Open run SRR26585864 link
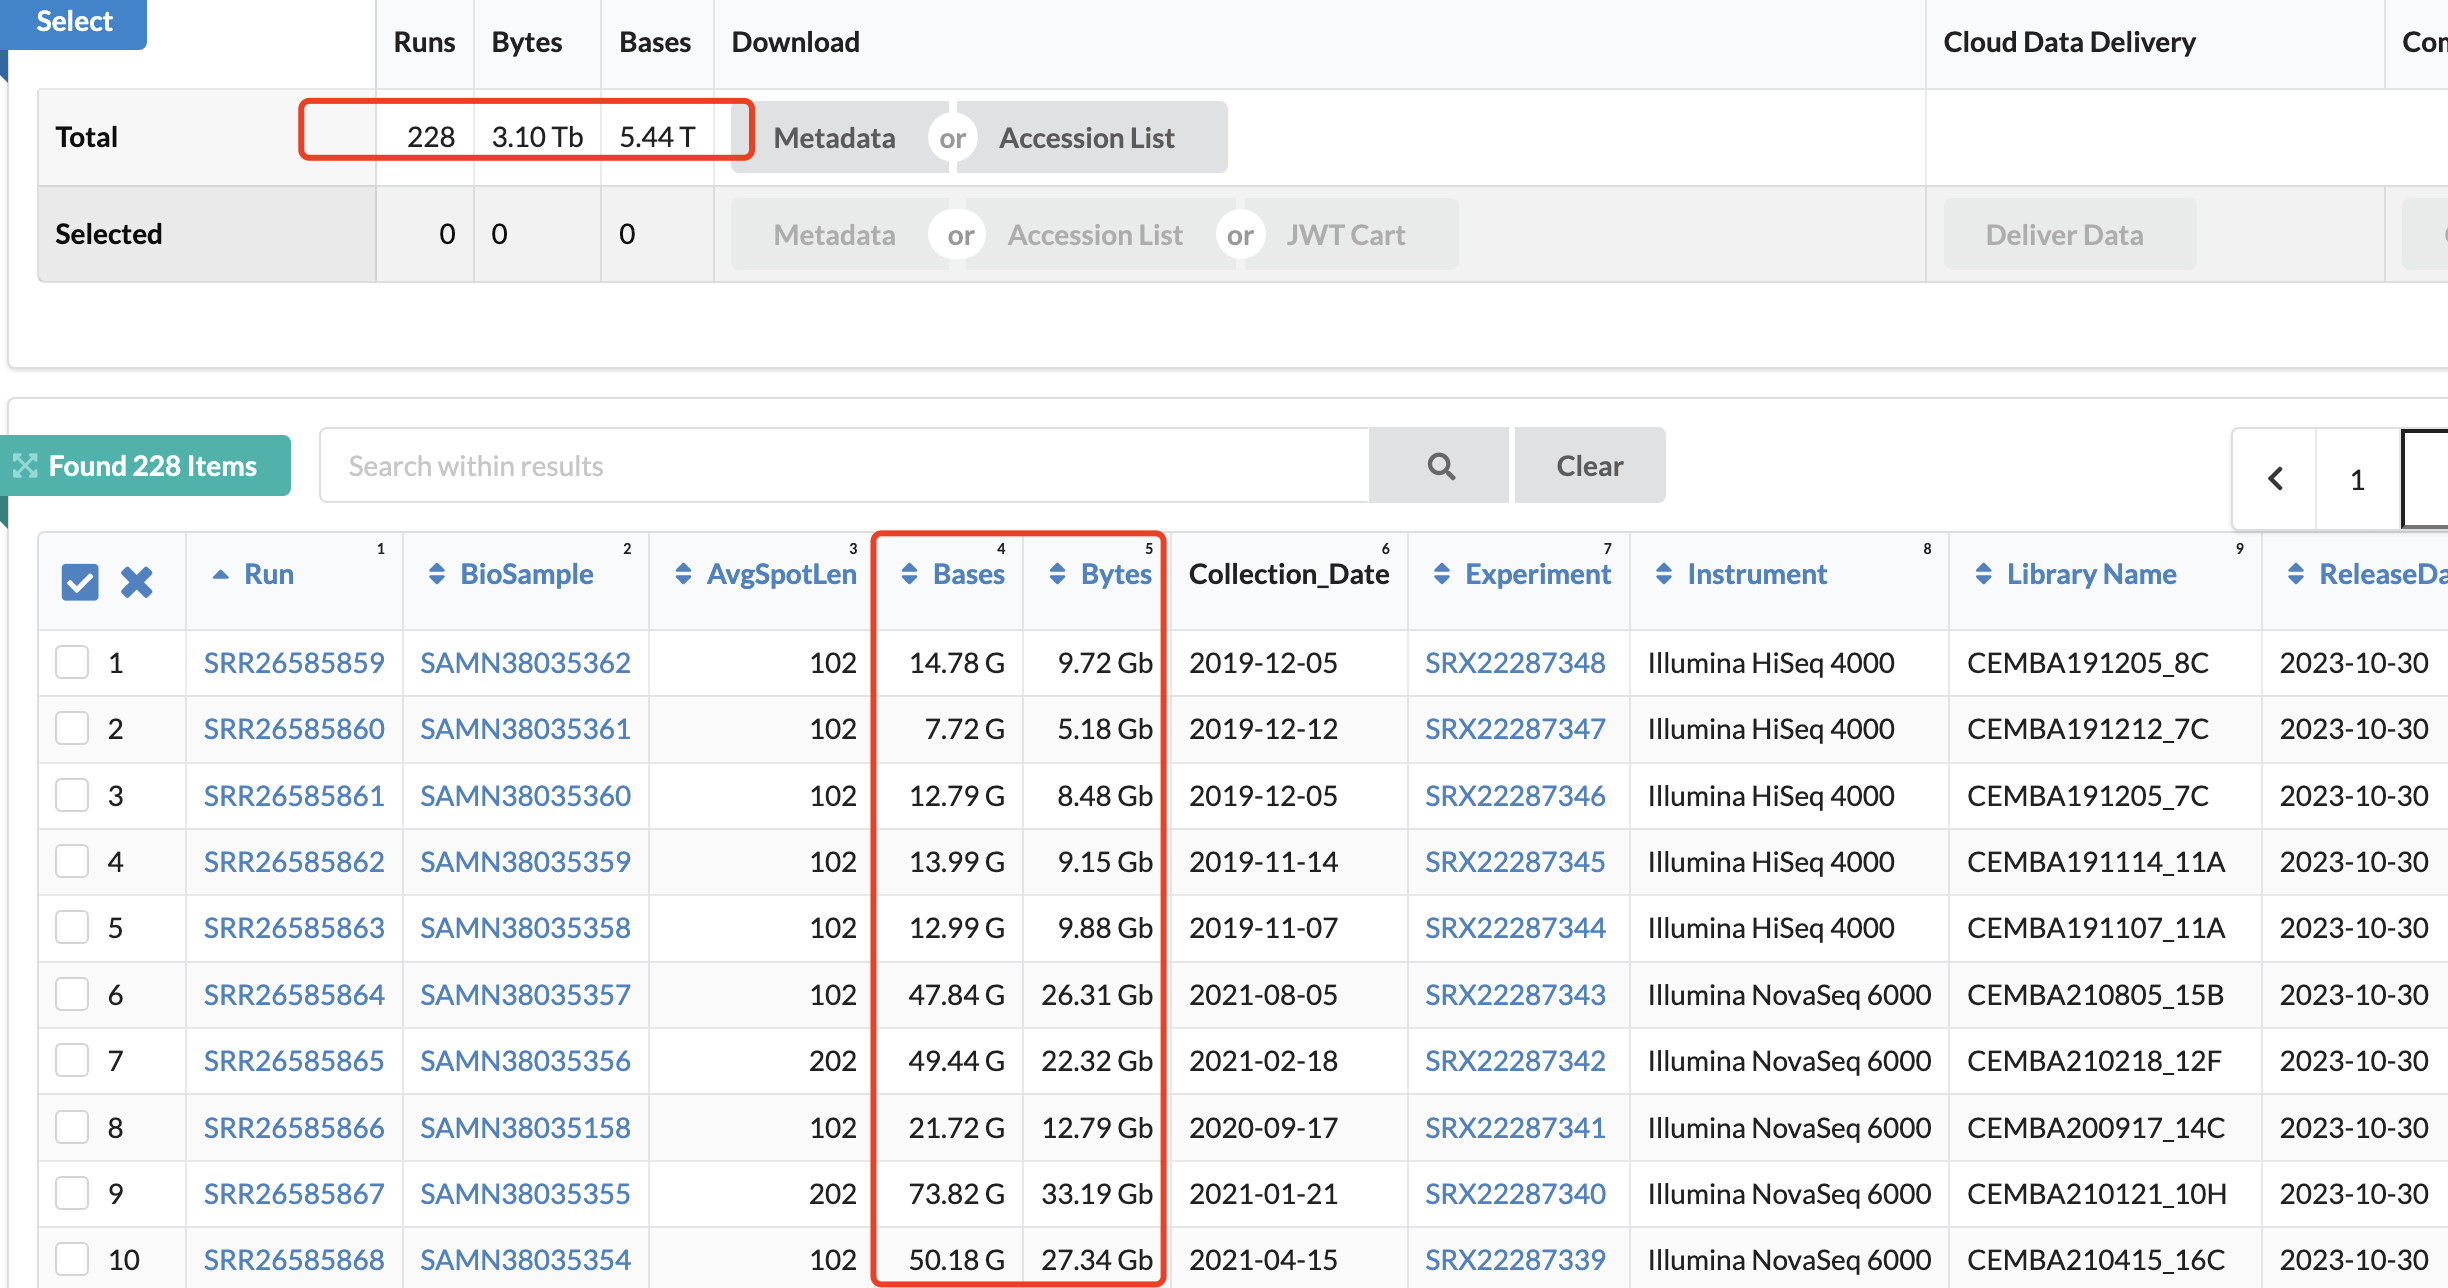The image size is (2448, 1288). tap(294, 994)
